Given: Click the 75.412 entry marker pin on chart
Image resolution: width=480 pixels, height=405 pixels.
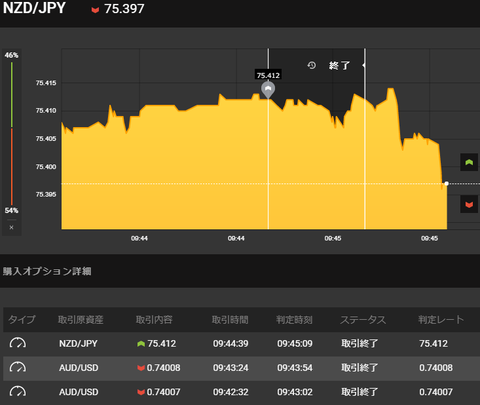Looking at the screenshot, I should click(x=268, y=90).
